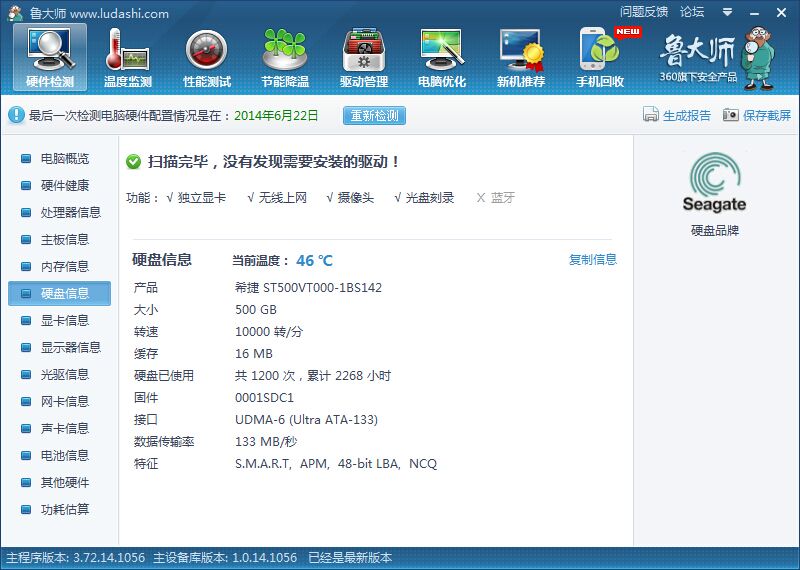Click 生成报告 to generate a report
800x570 pixels.
tap(677, 116)
